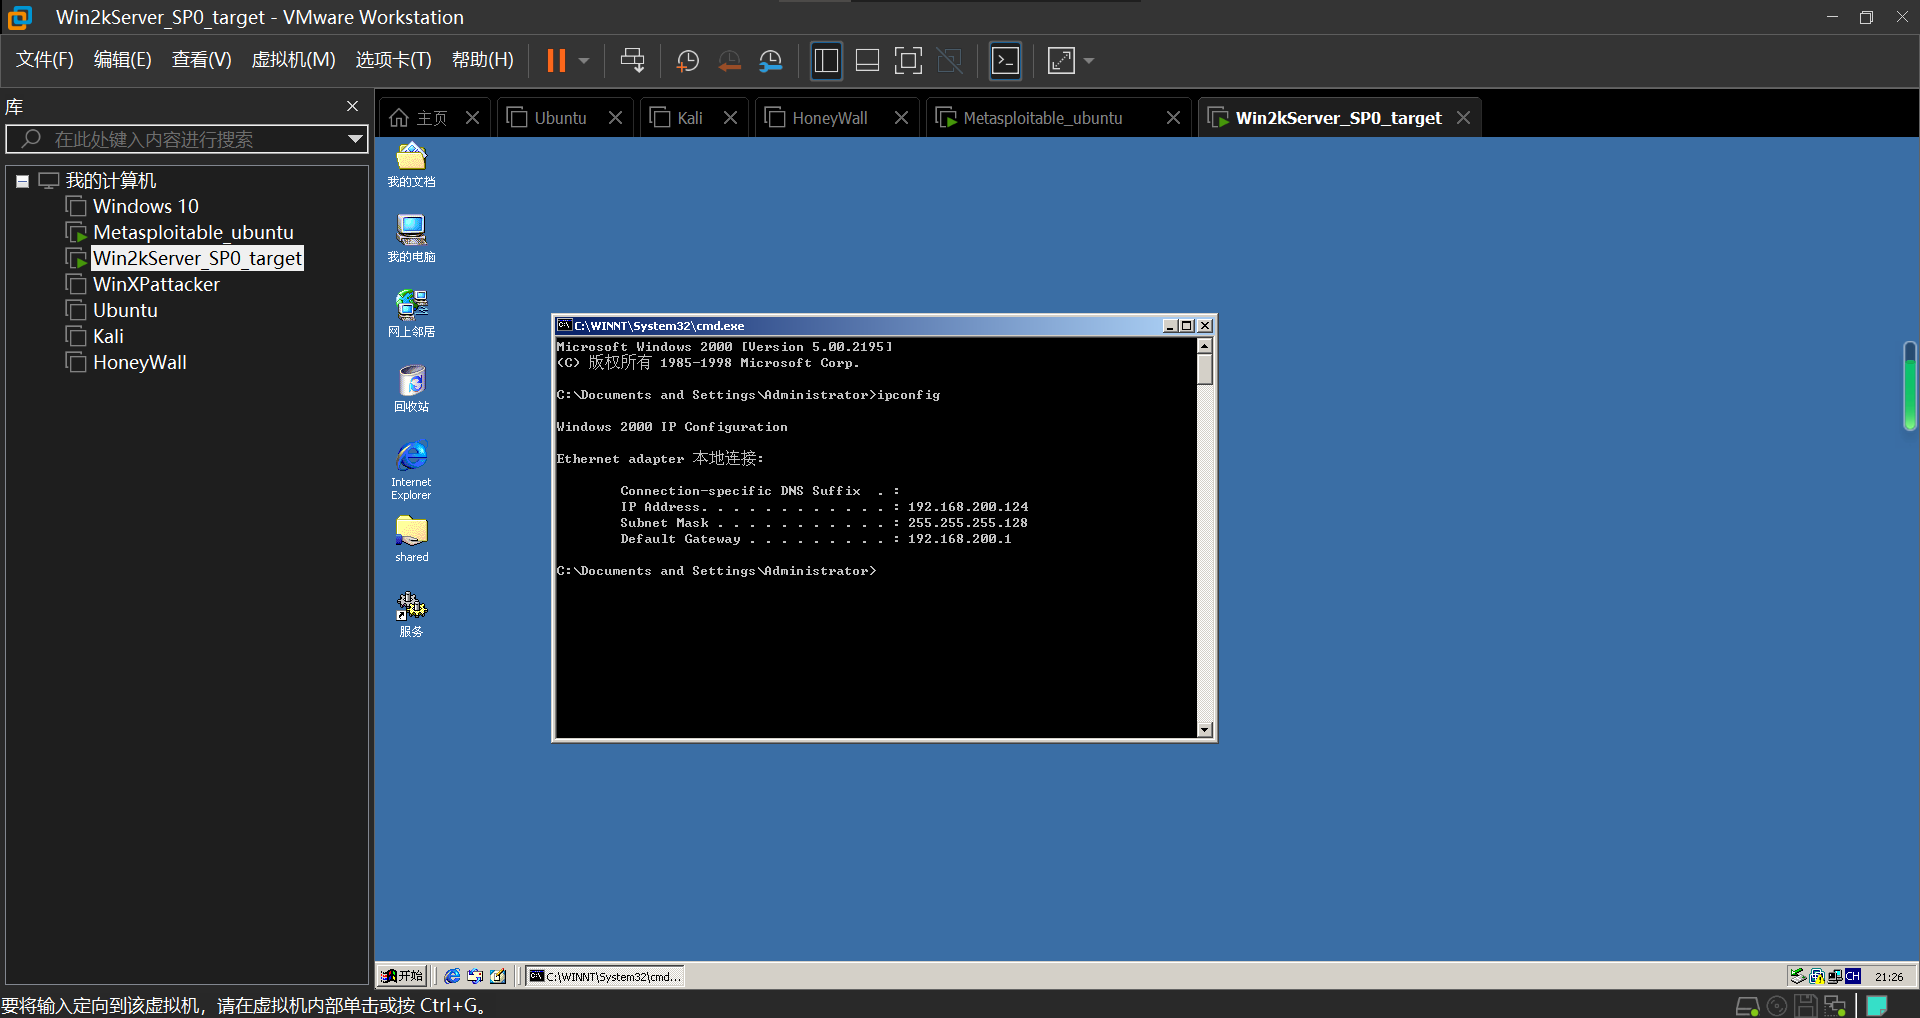Select Windows 10 in the library
The width and height of the screenshot is (1920, 1018).
click(146, 206)
